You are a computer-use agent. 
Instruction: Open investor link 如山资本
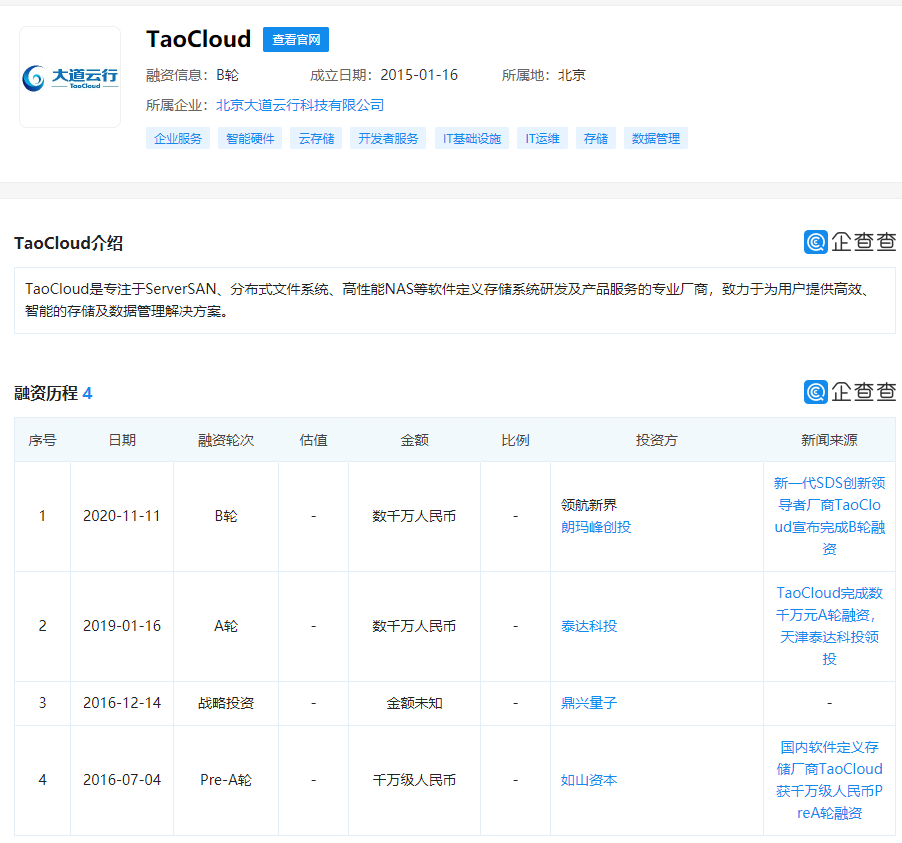click(x=589, y=780)
